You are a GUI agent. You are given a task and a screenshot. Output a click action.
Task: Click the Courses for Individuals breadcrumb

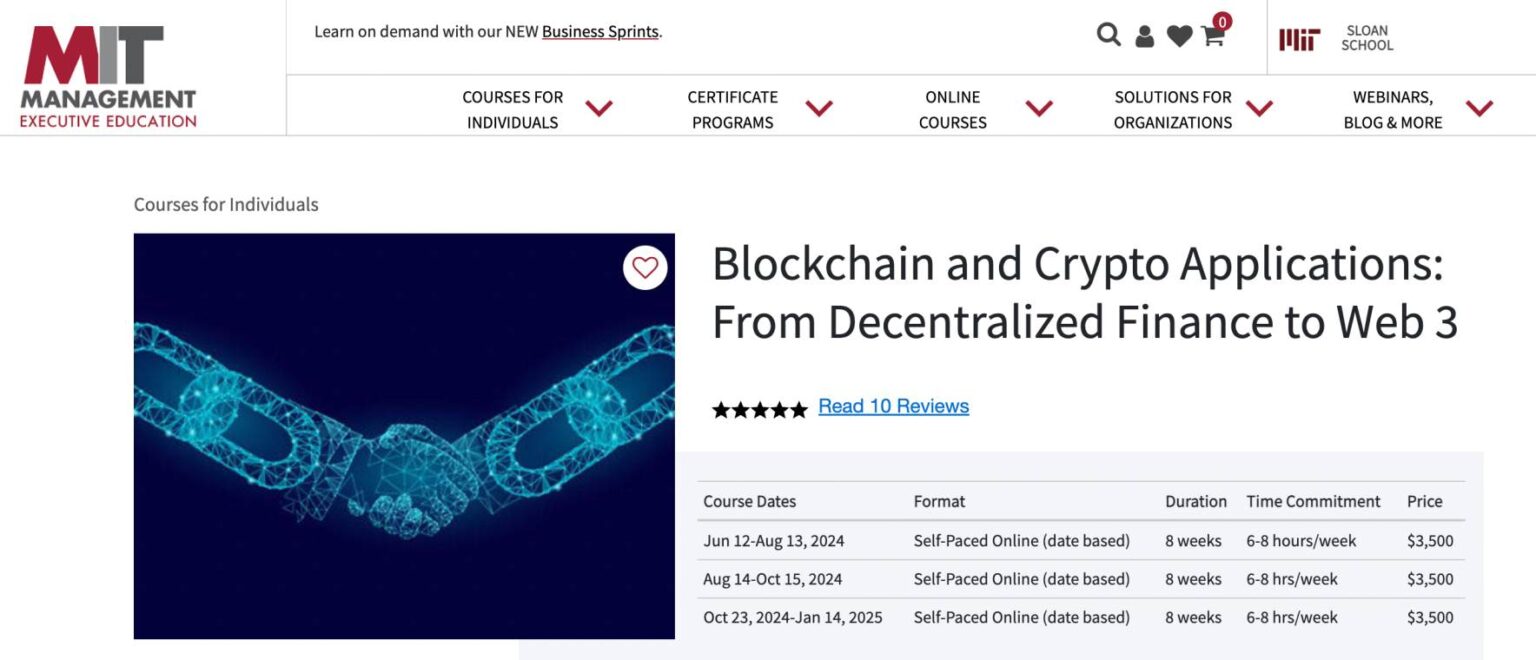(x=226, y=204)
